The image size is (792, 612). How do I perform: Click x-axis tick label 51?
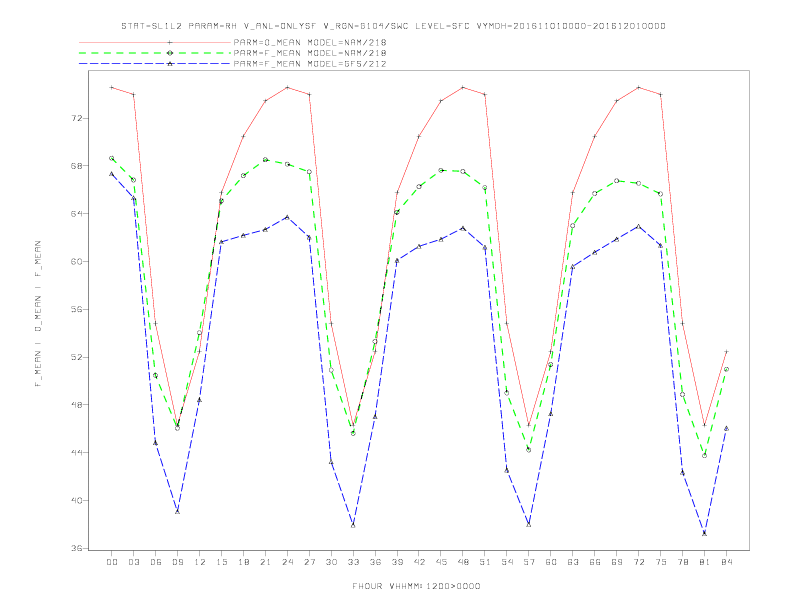485,562
